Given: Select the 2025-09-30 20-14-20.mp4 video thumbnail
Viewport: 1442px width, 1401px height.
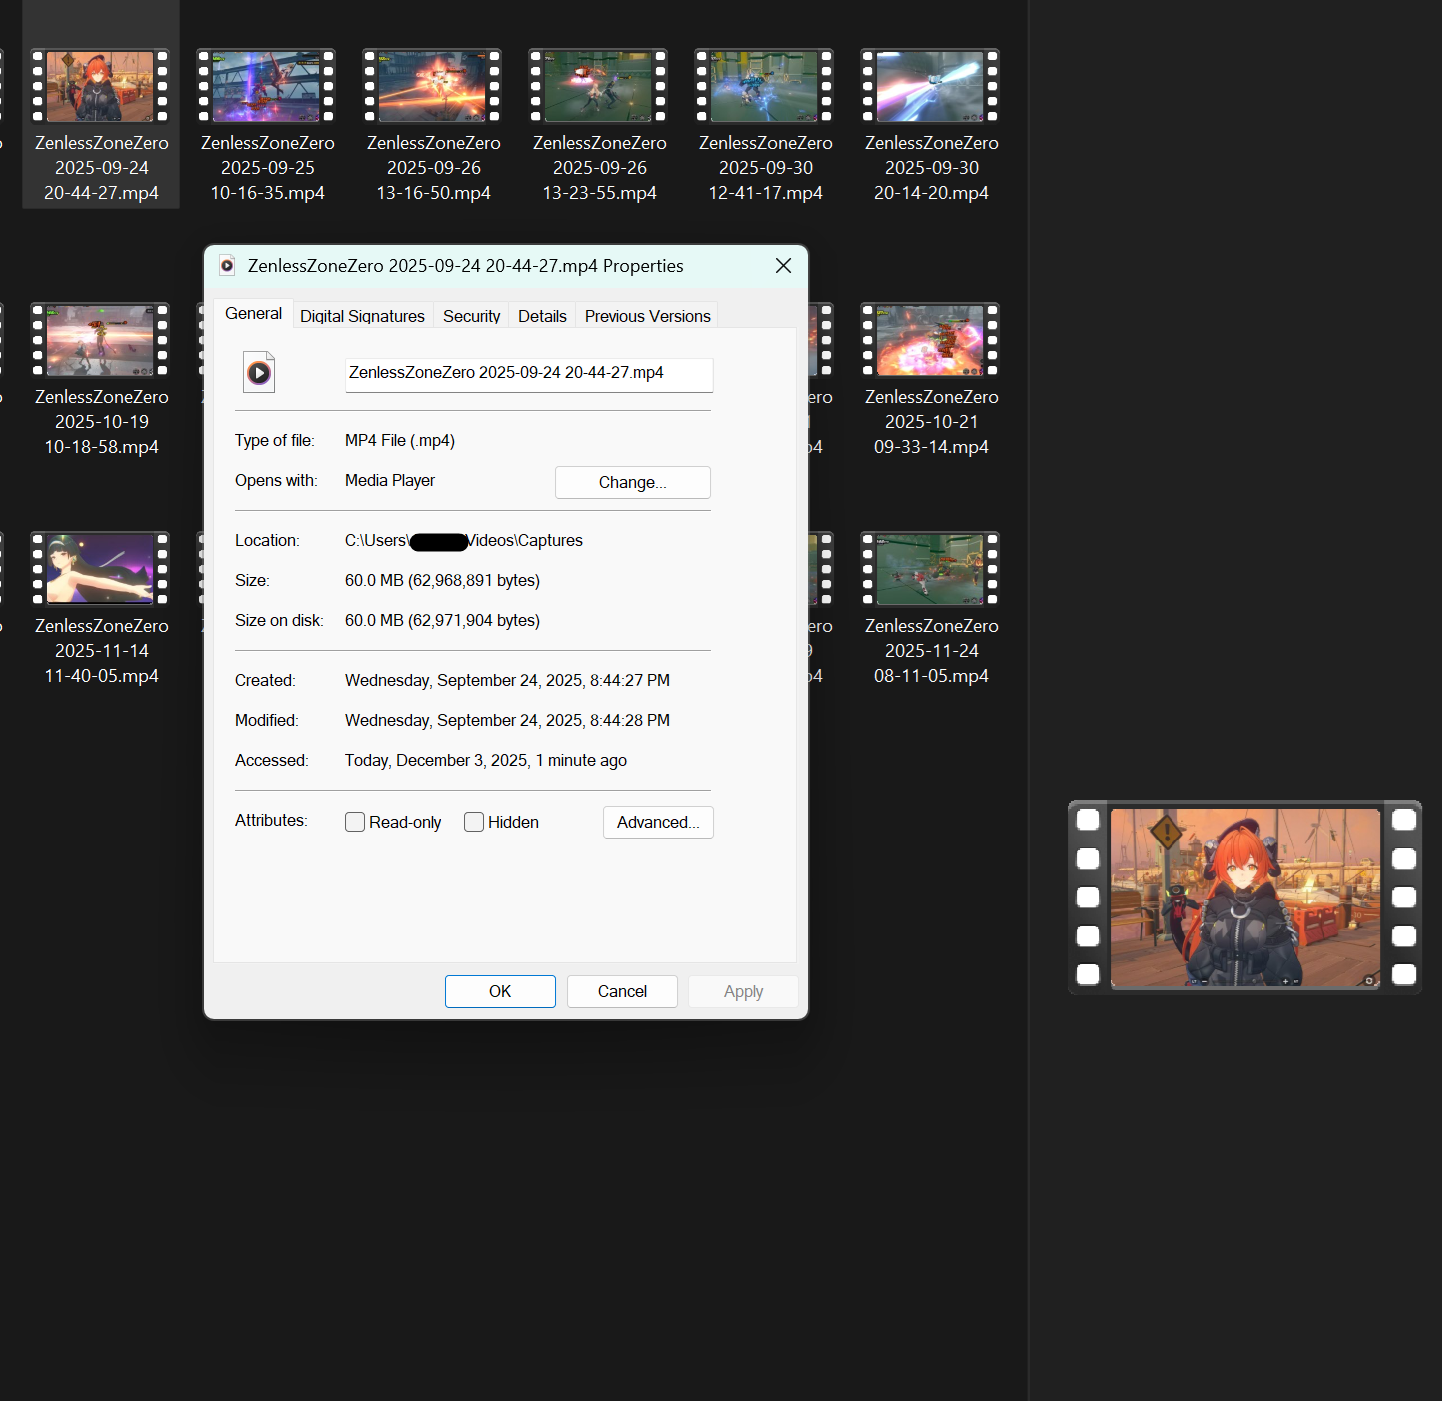Looking at the screenshot, I should pyautogui.click(x=930, y=86).
